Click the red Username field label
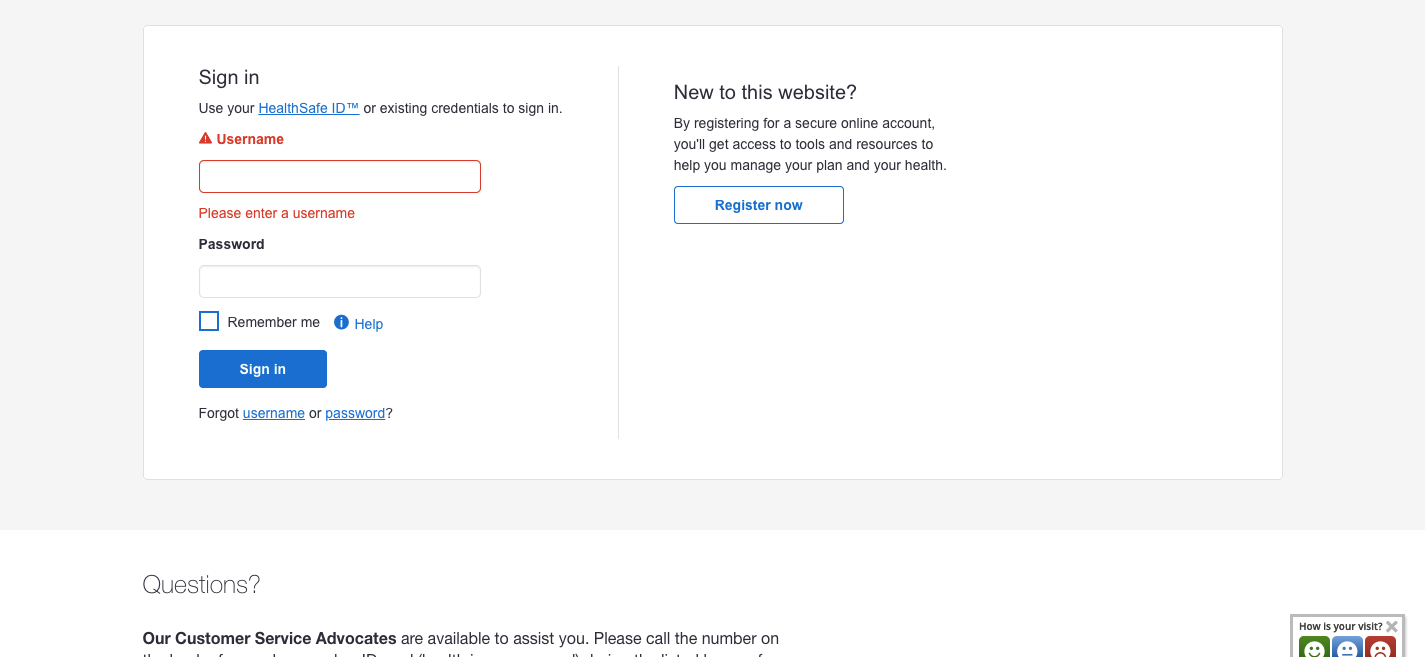 point(250,139)
